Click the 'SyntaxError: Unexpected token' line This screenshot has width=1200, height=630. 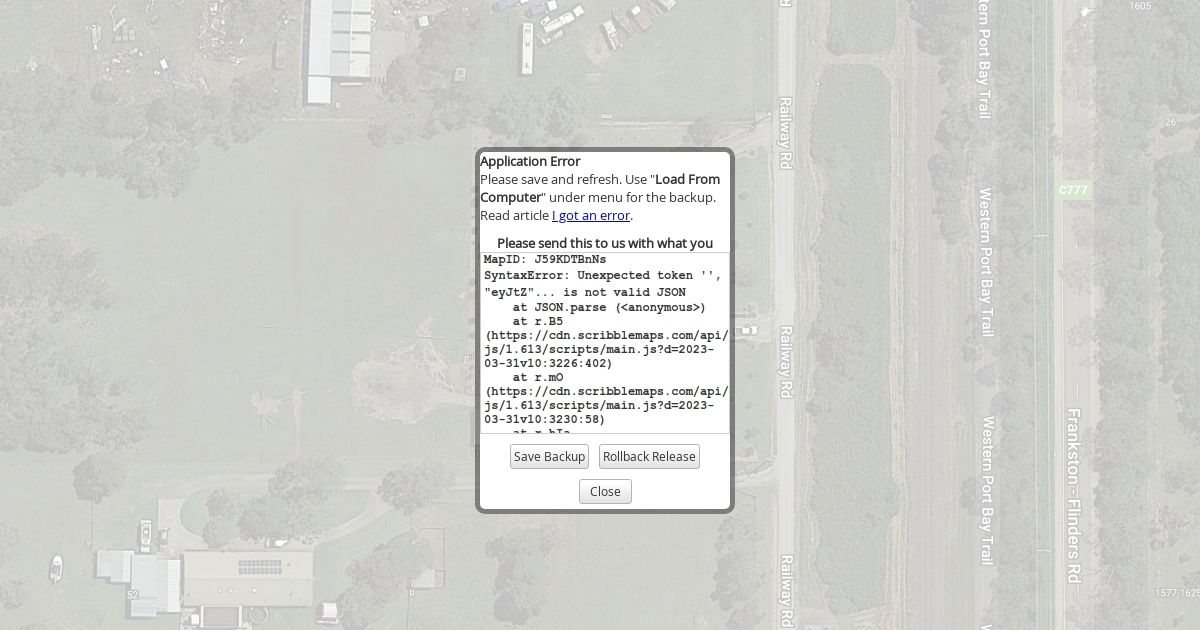[602, 275]
